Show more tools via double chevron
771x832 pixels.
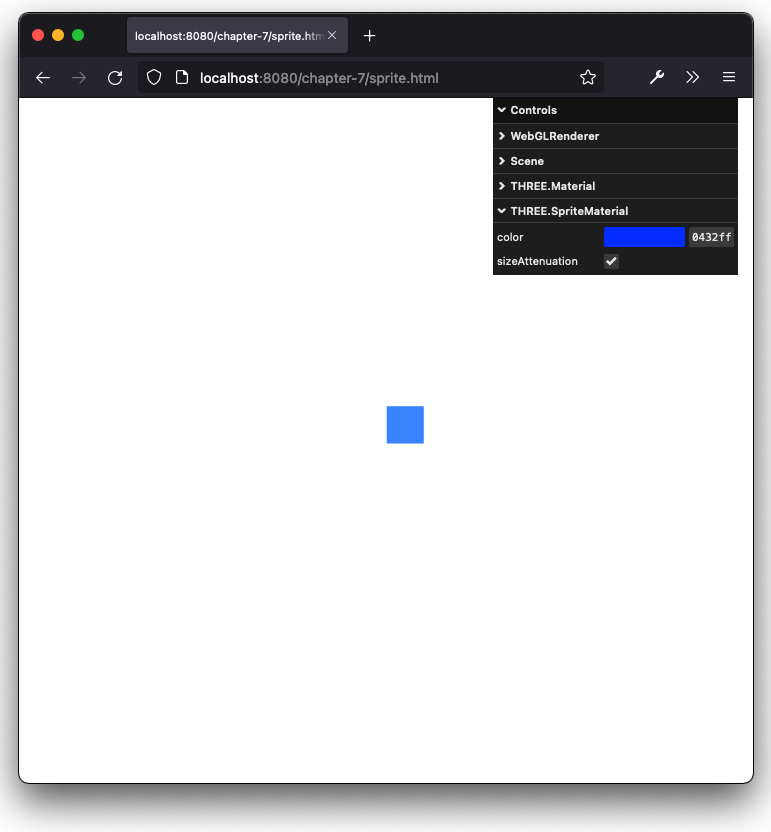coord(692,77)
